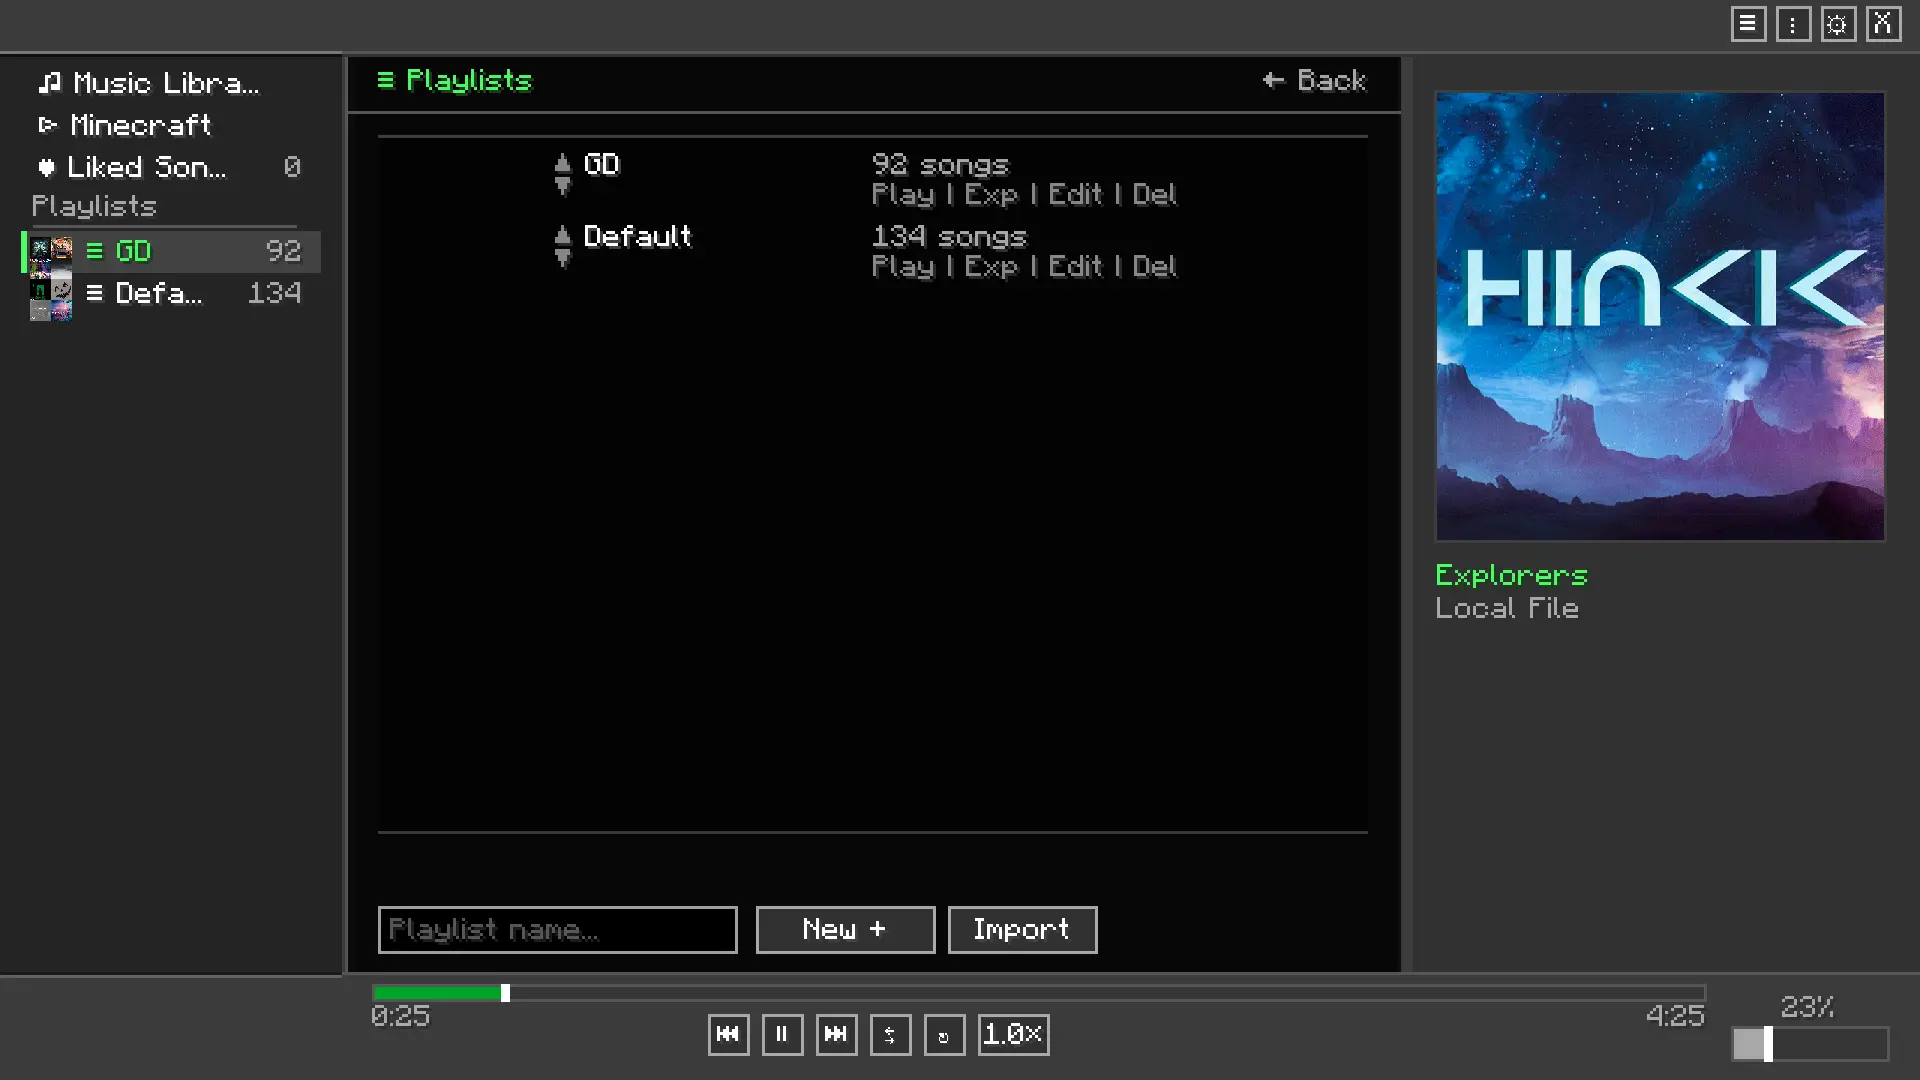Screen dimensions: 1920x1080
Task: Move the Default playlist down
Action: 562,258
